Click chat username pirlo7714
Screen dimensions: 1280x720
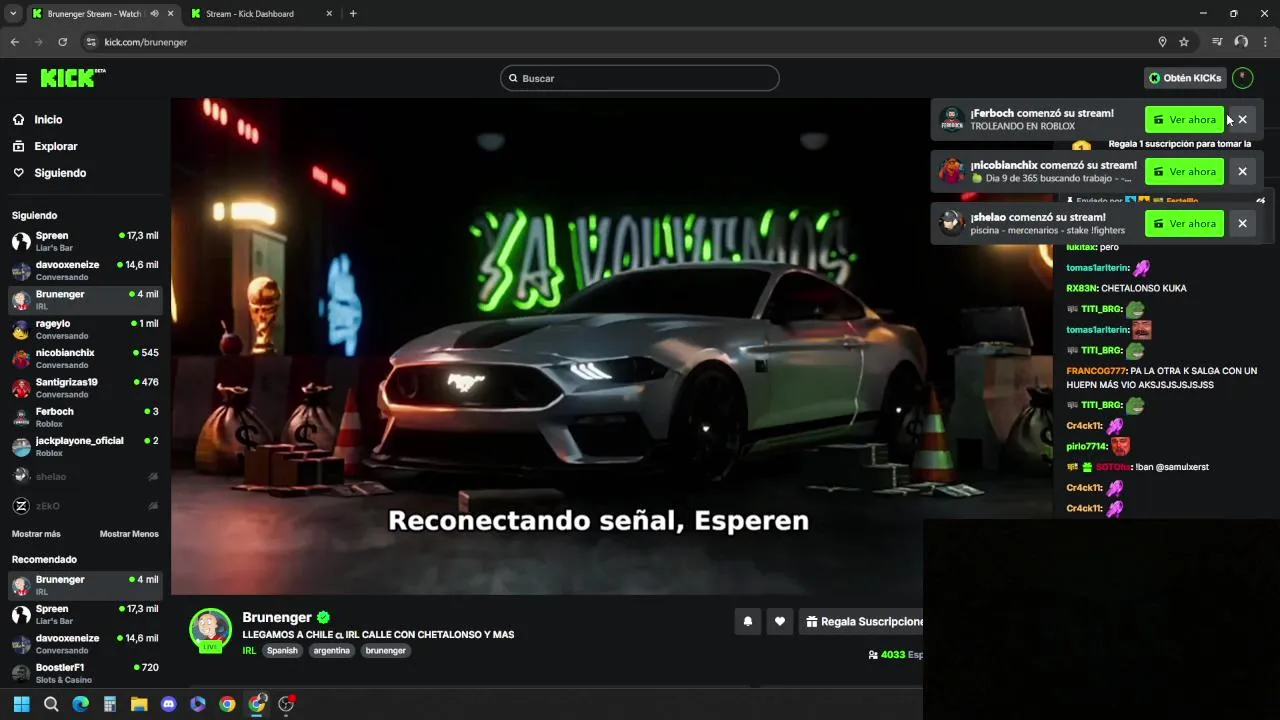(x=1086, y=446)
